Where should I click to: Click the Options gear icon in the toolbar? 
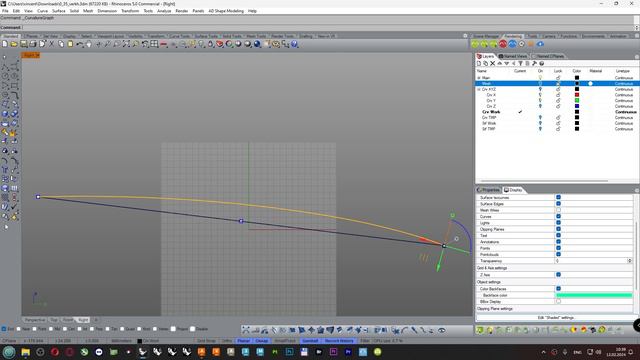point(276,44)
